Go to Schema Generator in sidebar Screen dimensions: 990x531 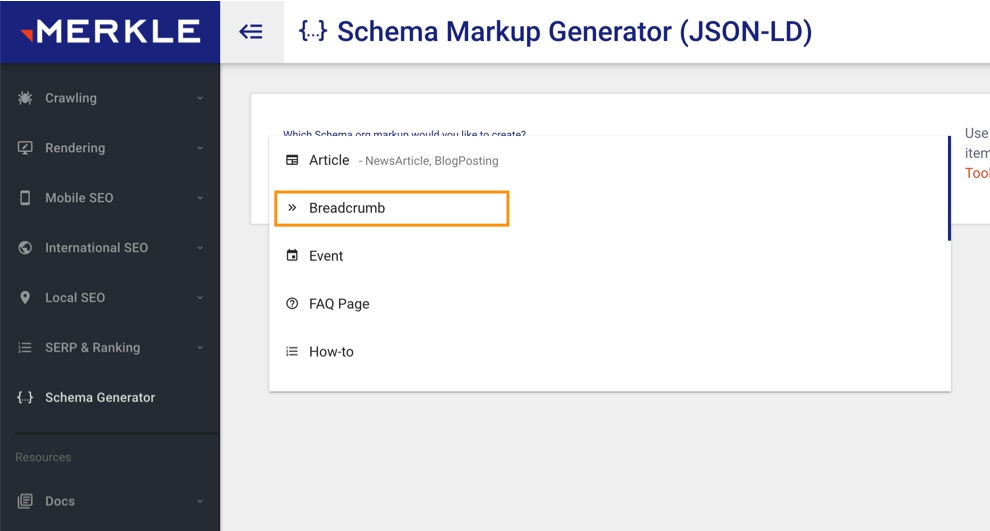pos(110,397)
